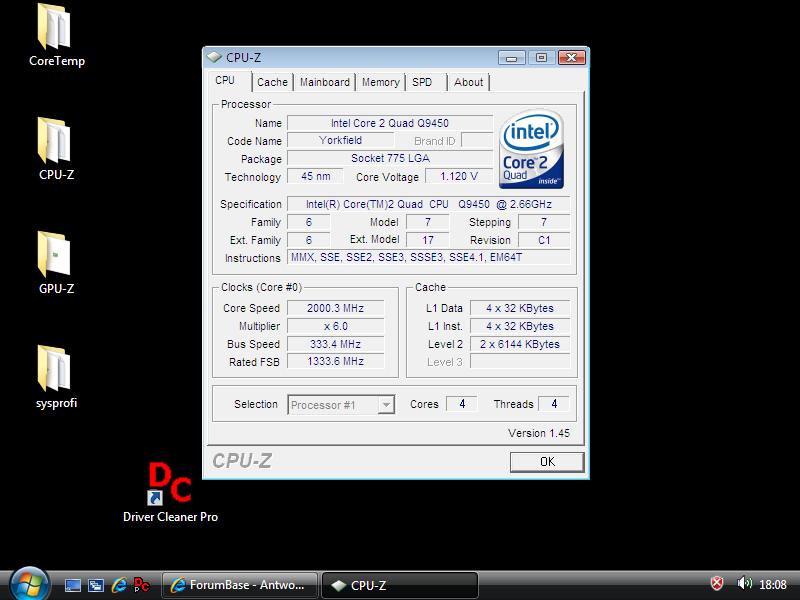The width and height of the screenshot is (800, 600).
Task: Click the volume speaker tray icon
Action: [744, 583]
